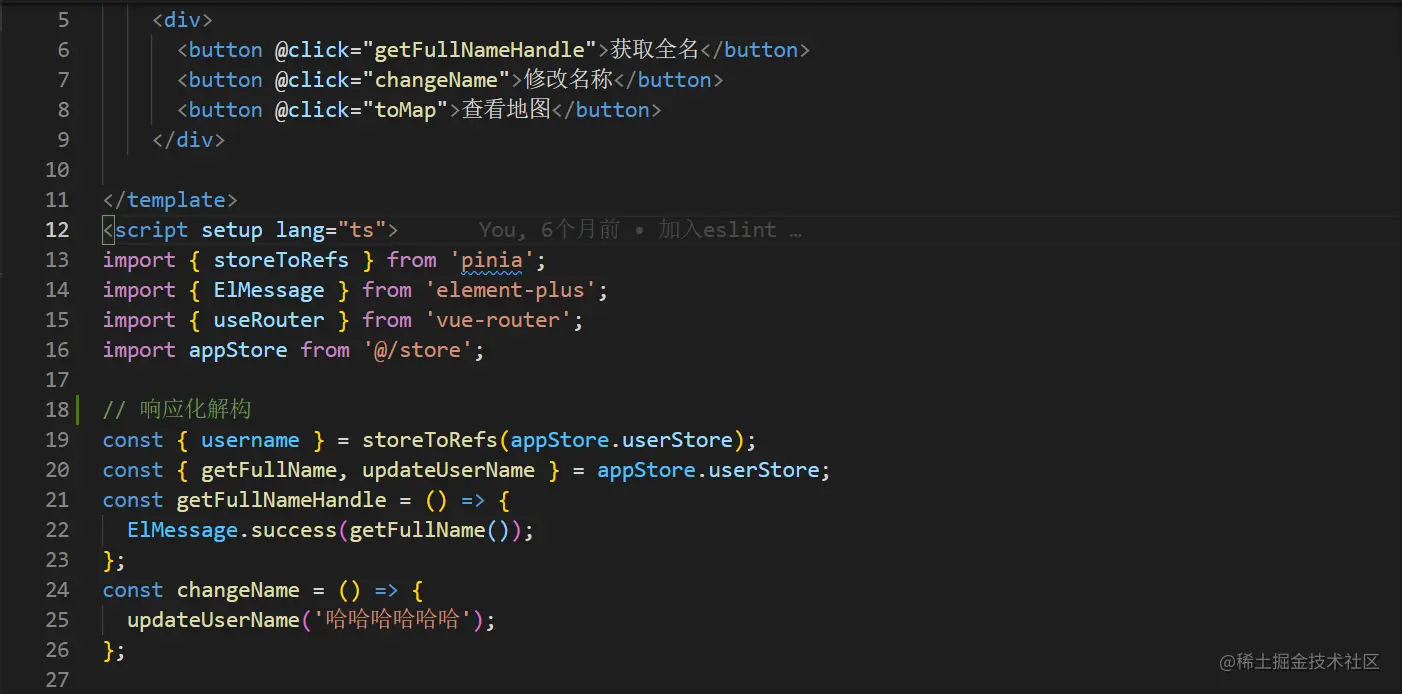Click line number 12 in the gutter
1402x694 pixels.
click(57, 230)
